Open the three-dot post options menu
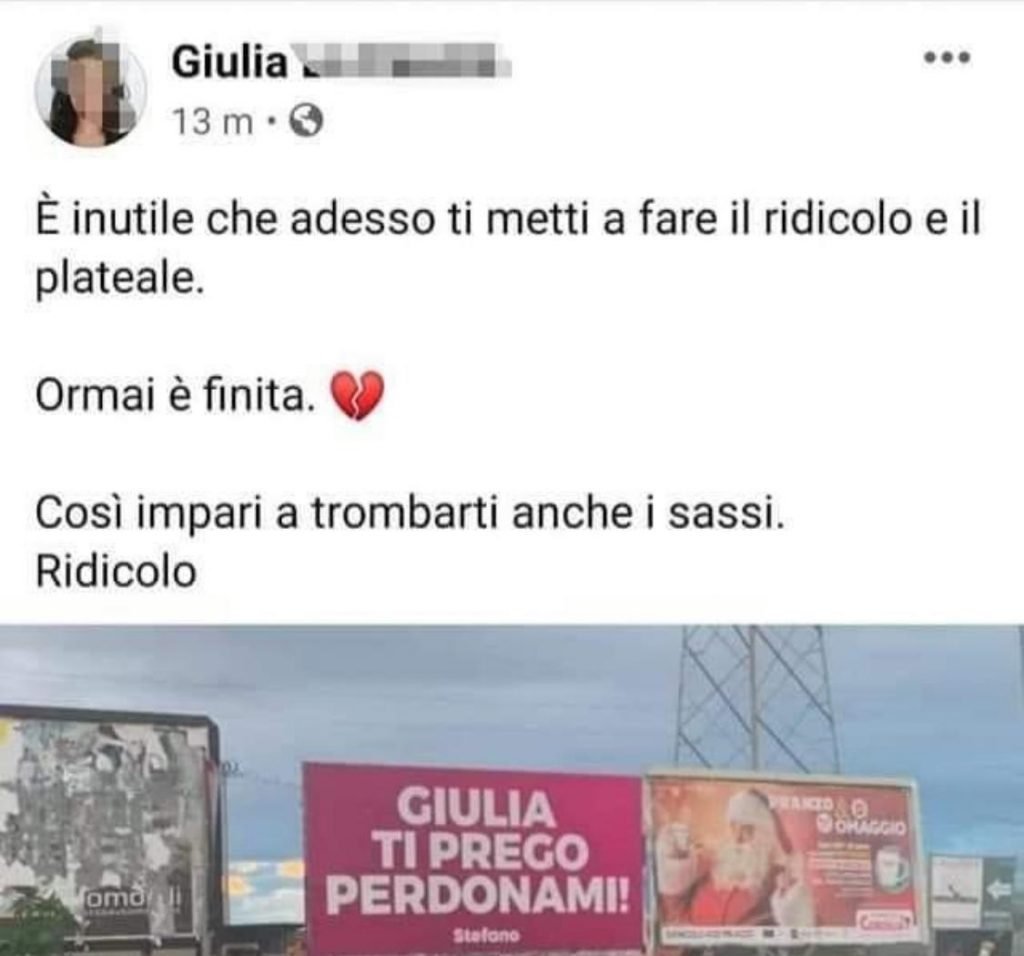This screenshot has height=956, width=1024. click(x=948, y=58)
